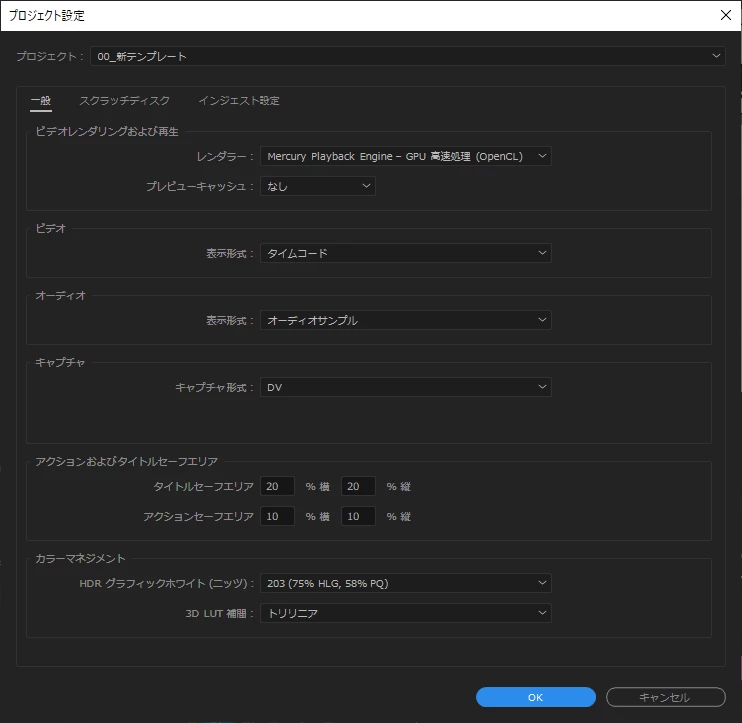The width and height of the screenshot is (742, 723).
Task: Click the 3D LUT 補間 label
Action: 219,614
